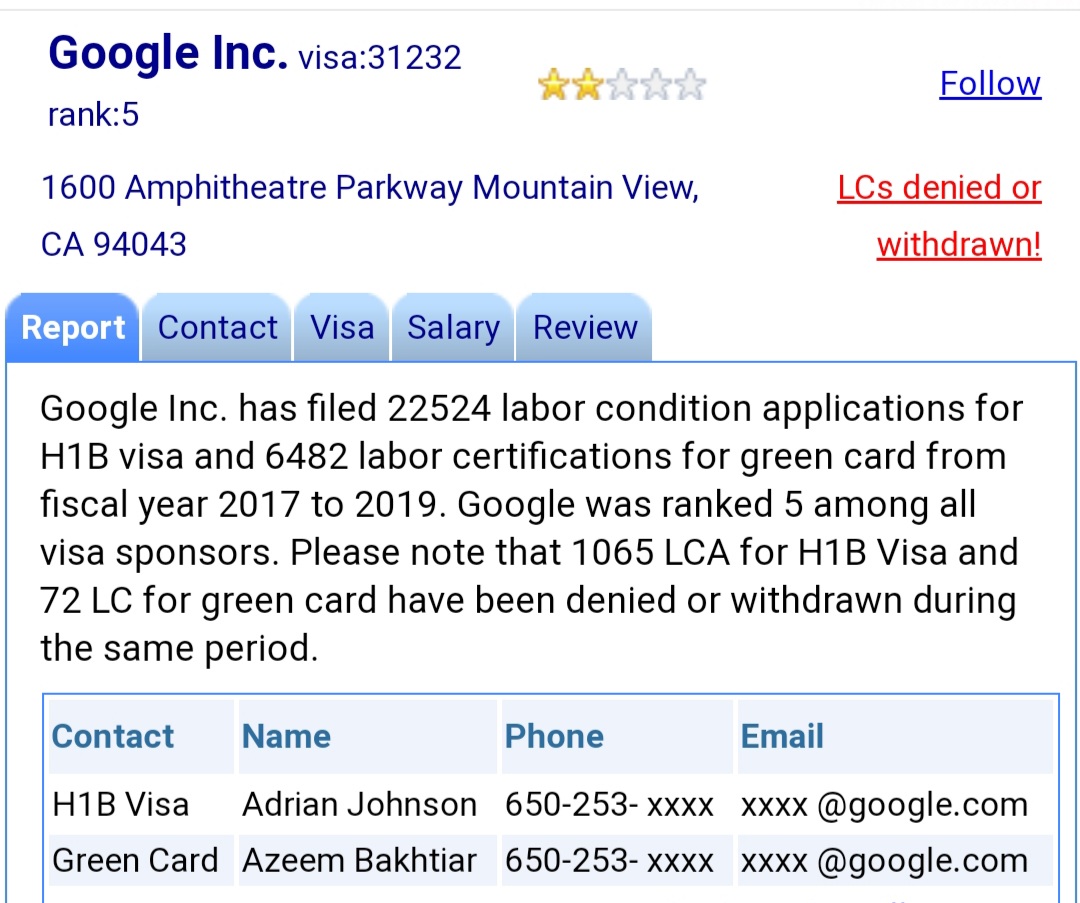Image resolution: width=1080 pixels, height=903 pixels.
Task: Click the Email column header
Action: 782,736
